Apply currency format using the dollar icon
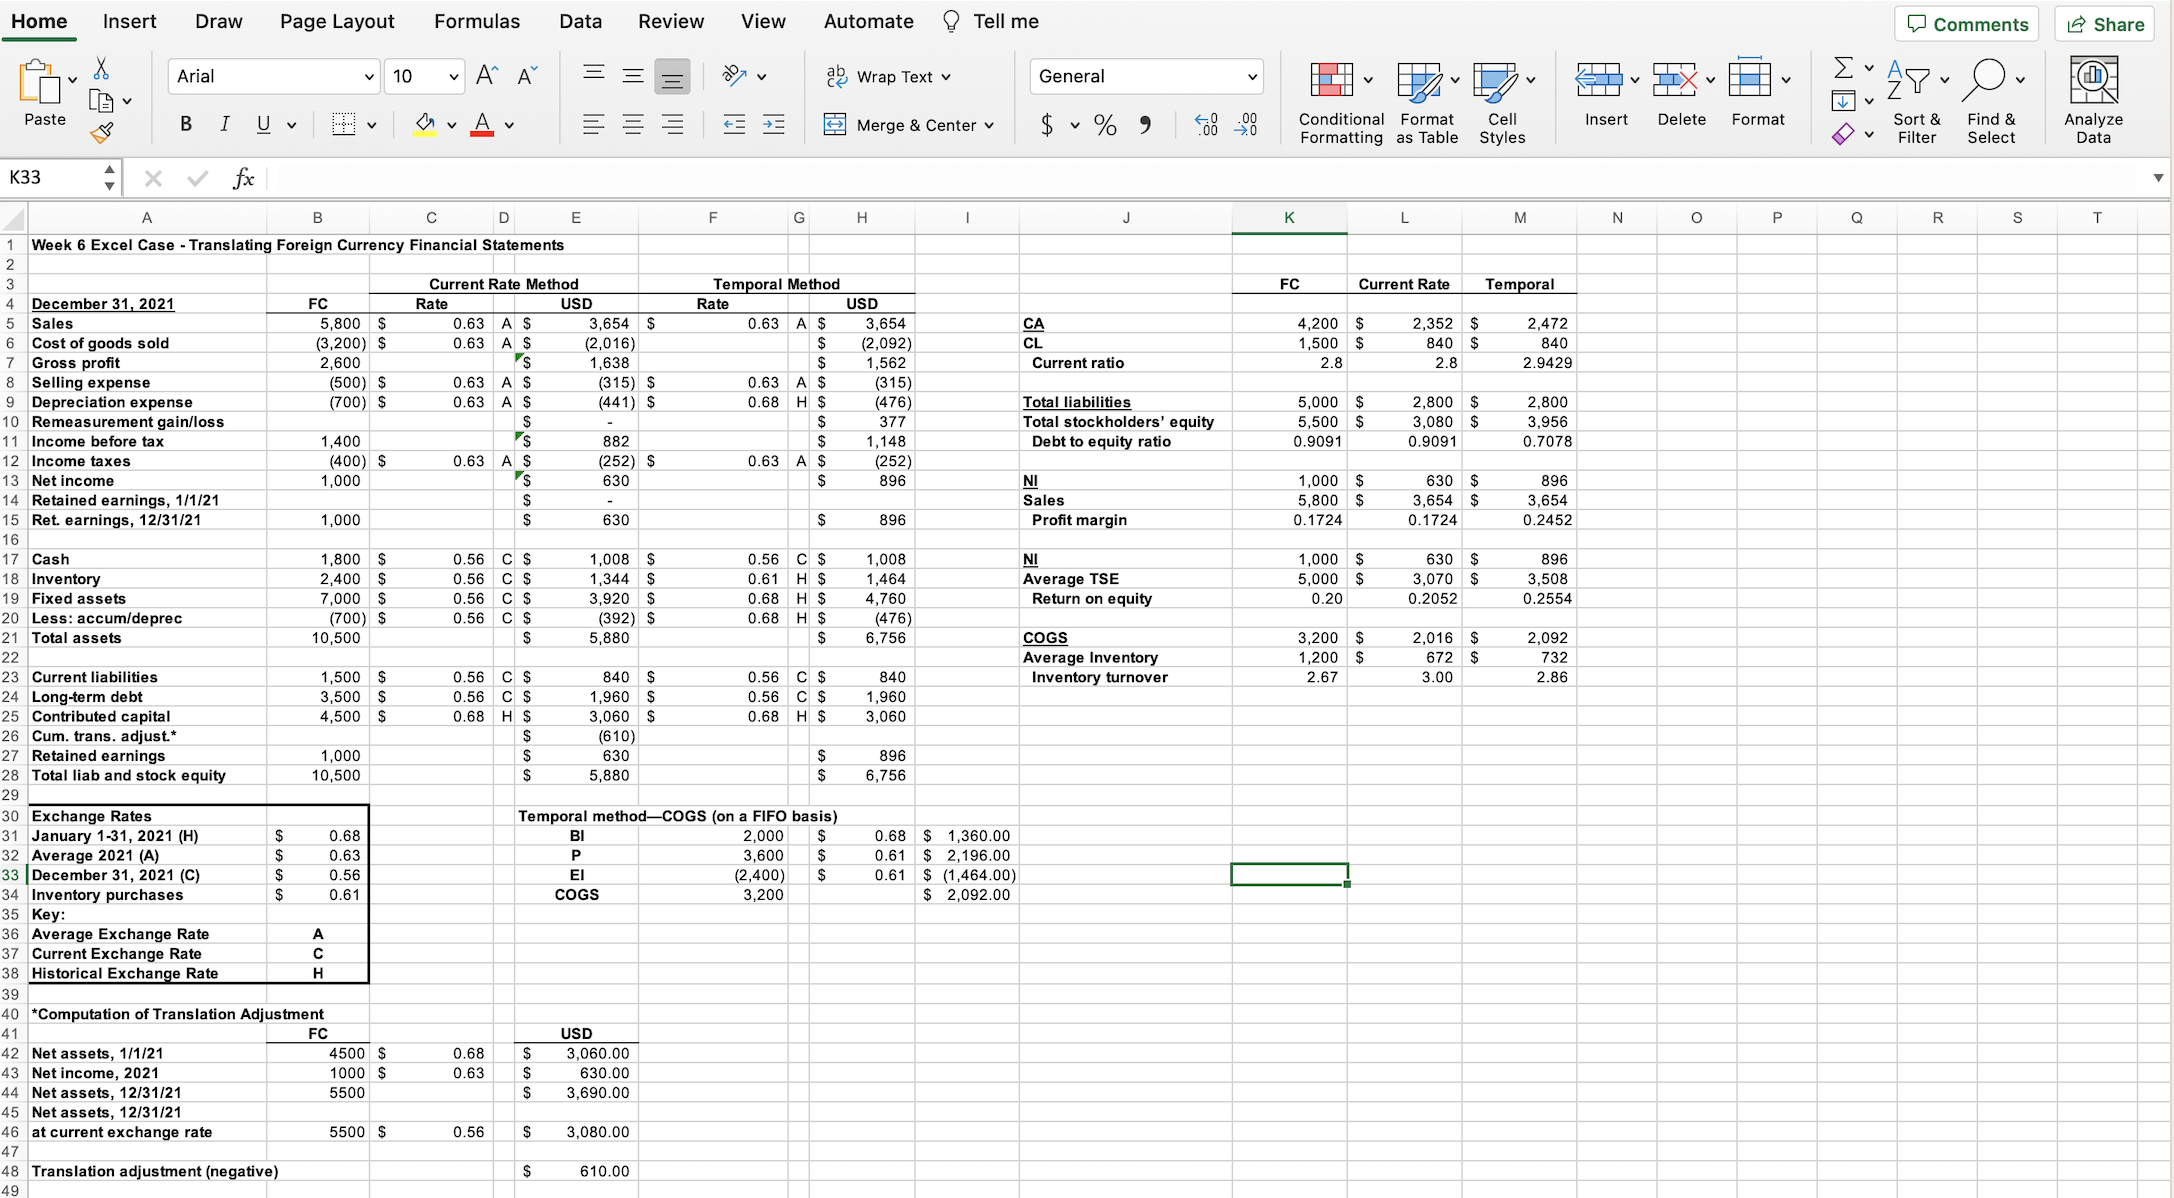This screenshot has width=2174, height=1198. [x=1048, y=124]
